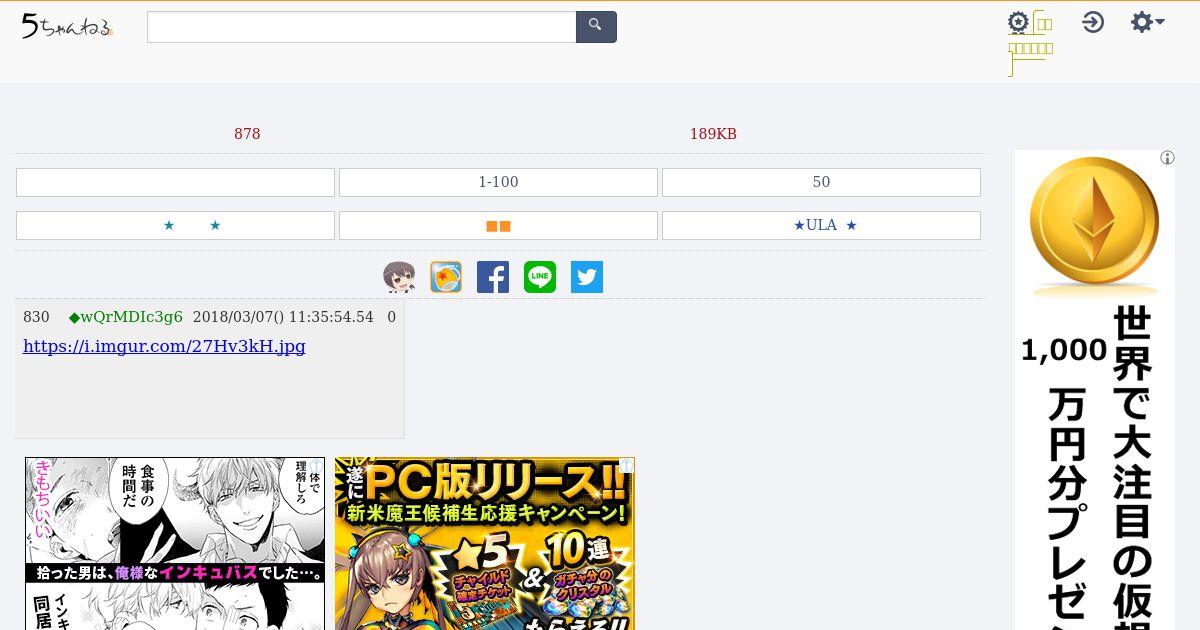Open the Ethereum coin sidebar ad
Viewport: 1200px width, 630px height.
[x=1095, y=390]
